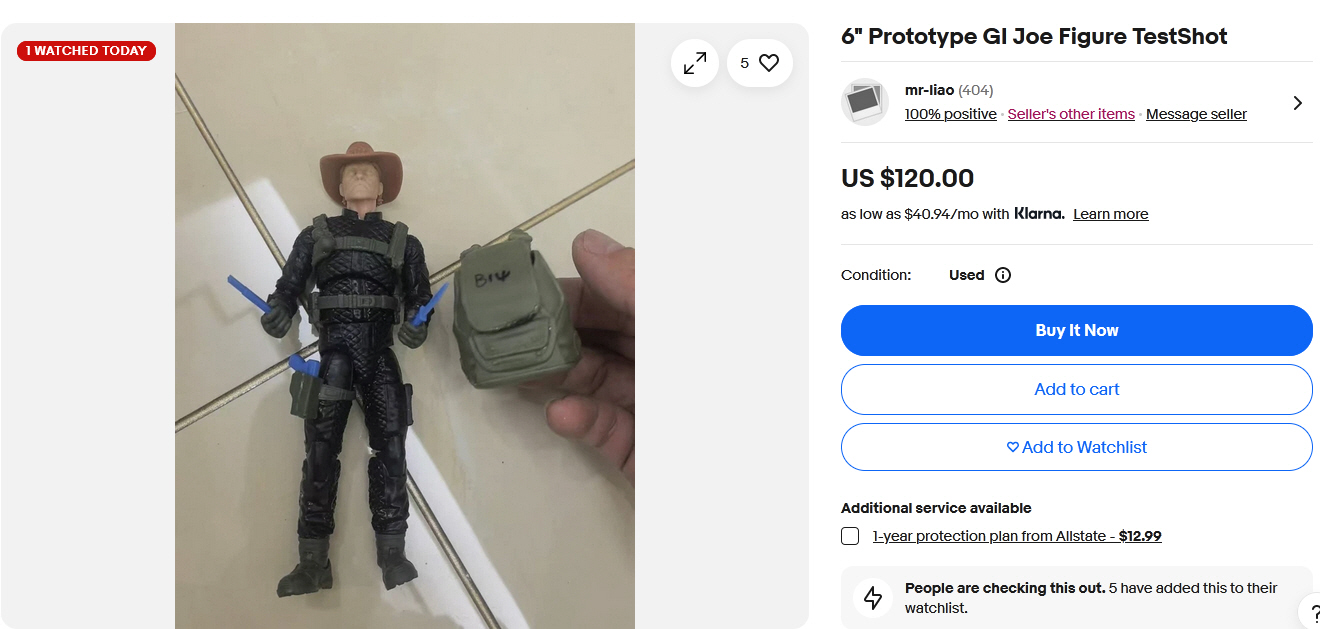Click the question mark help icon
The width and height of the screenshot is (1320, 629).
pos(1311,611)
